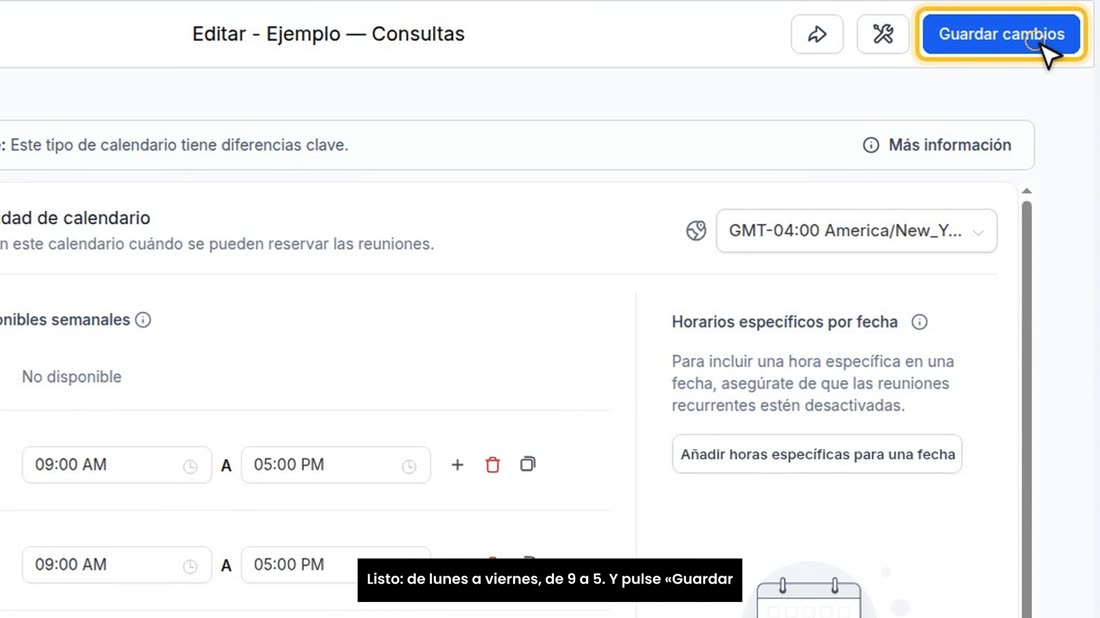Copy first row hours with duplicate icon
The height and width of the screenshot is (618, 1100).
(x=528, y=464)
